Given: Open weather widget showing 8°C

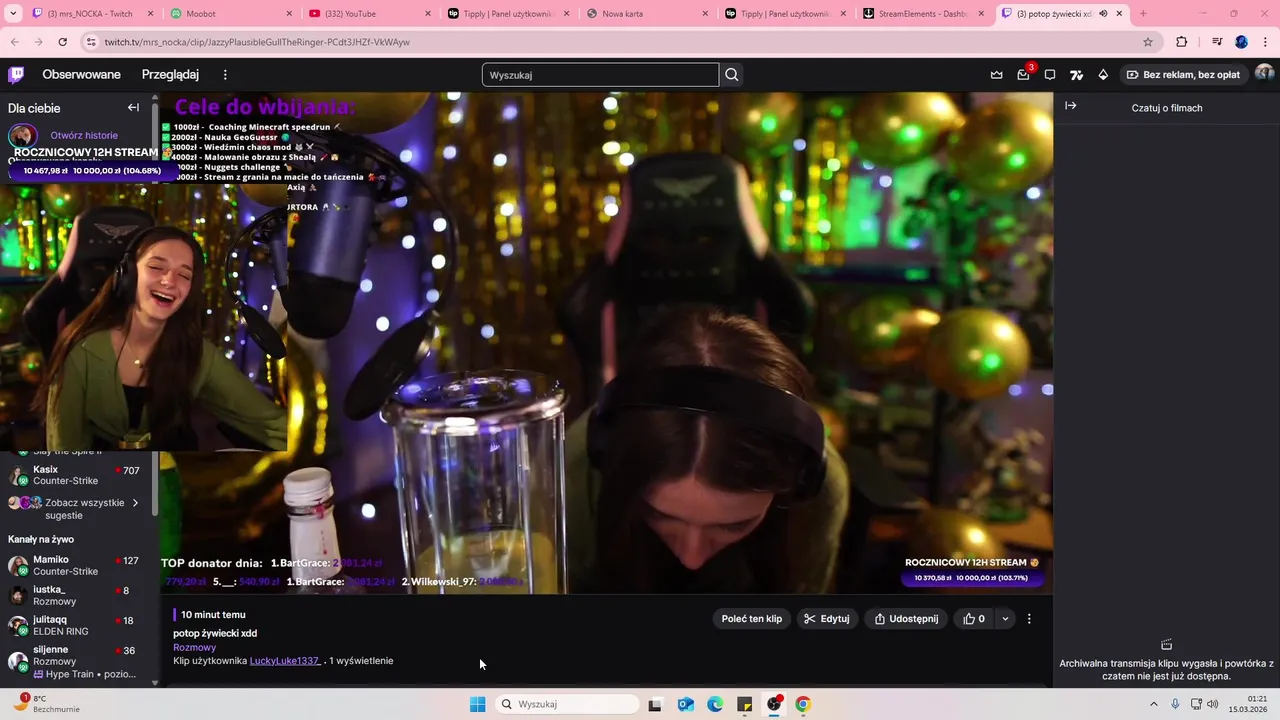Looking at the screenshot, I should [45, 704].
